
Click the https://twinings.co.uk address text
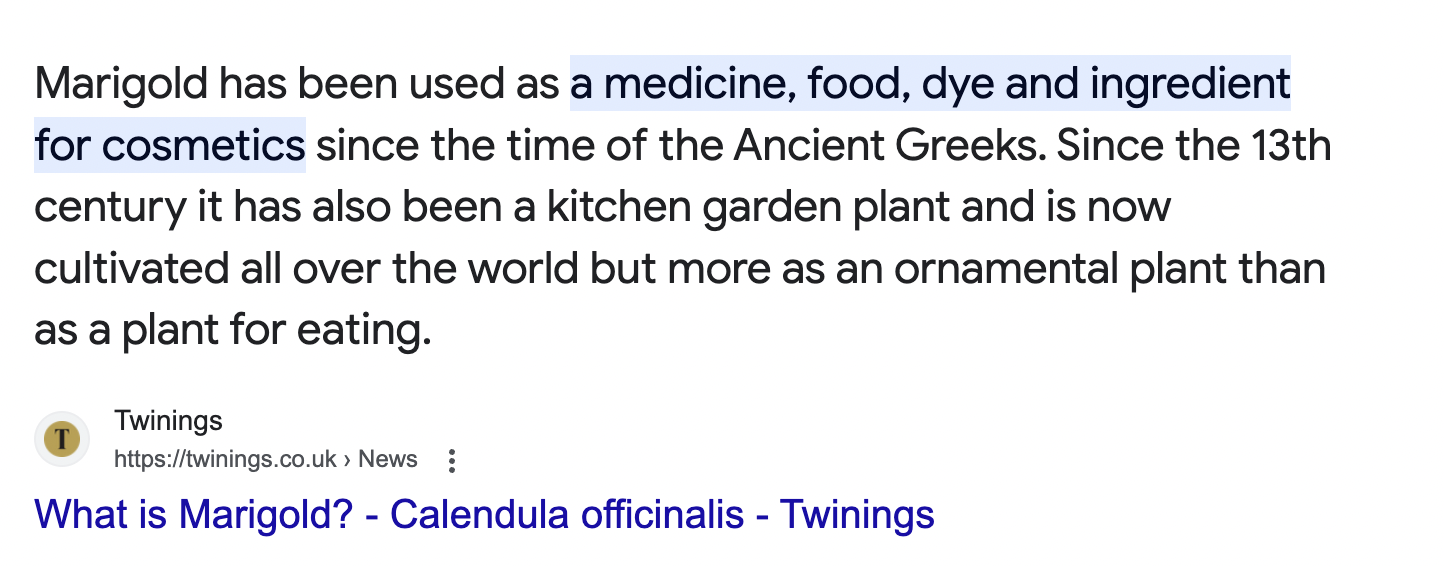click(225, 460)
